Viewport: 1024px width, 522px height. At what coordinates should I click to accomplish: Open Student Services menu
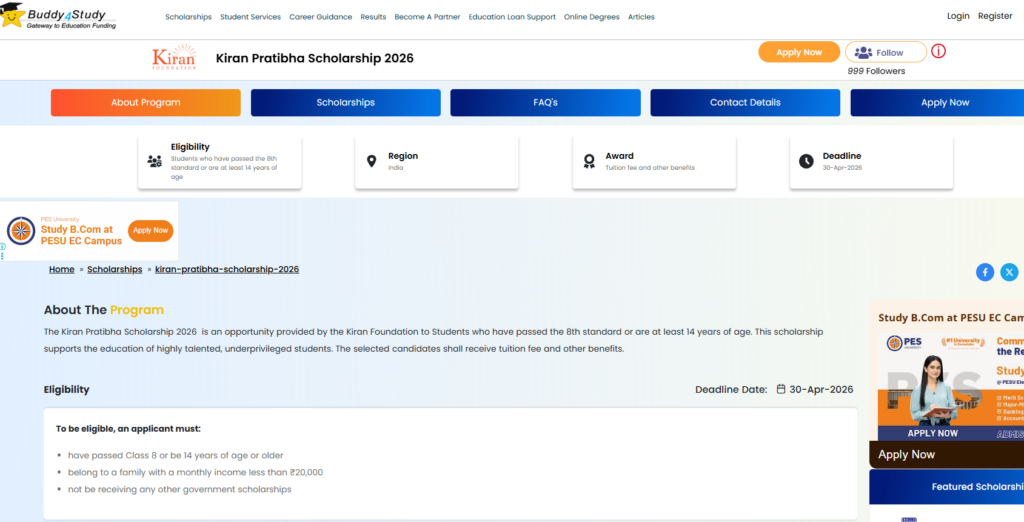tap(250, 17)
